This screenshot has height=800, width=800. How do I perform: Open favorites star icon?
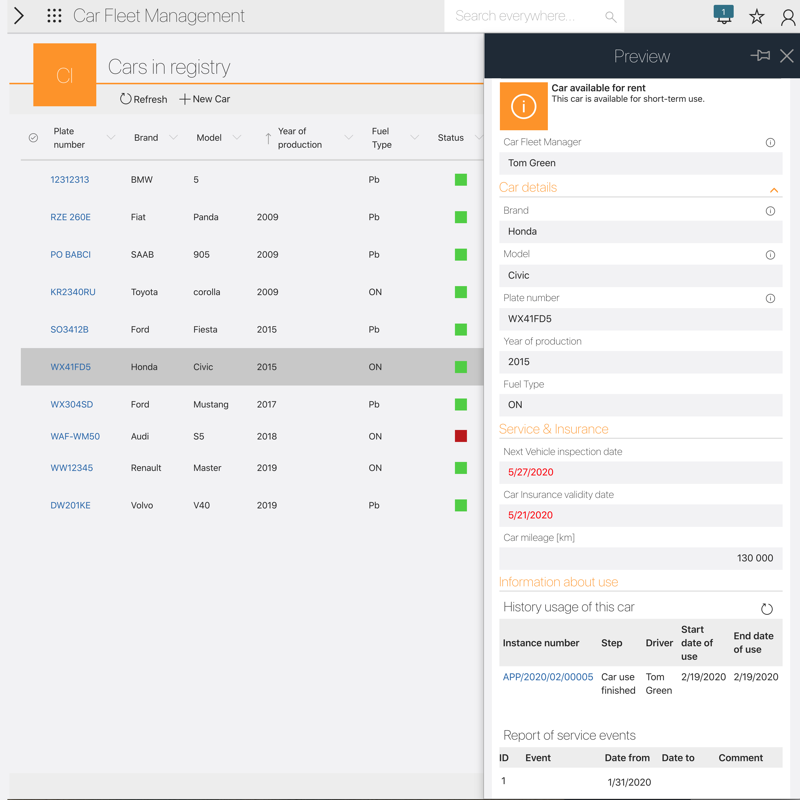click(x=757, y=17)
